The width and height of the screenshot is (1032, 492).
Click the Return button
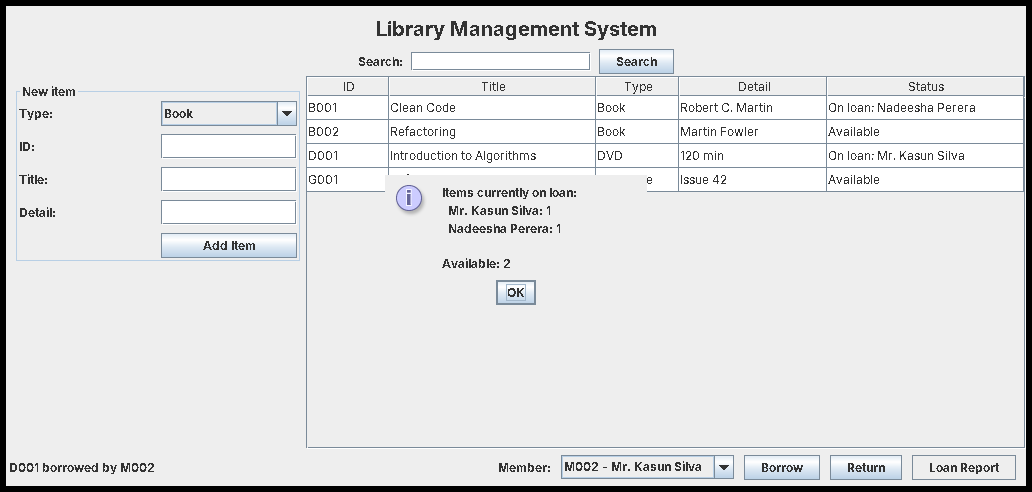[865, 468]
